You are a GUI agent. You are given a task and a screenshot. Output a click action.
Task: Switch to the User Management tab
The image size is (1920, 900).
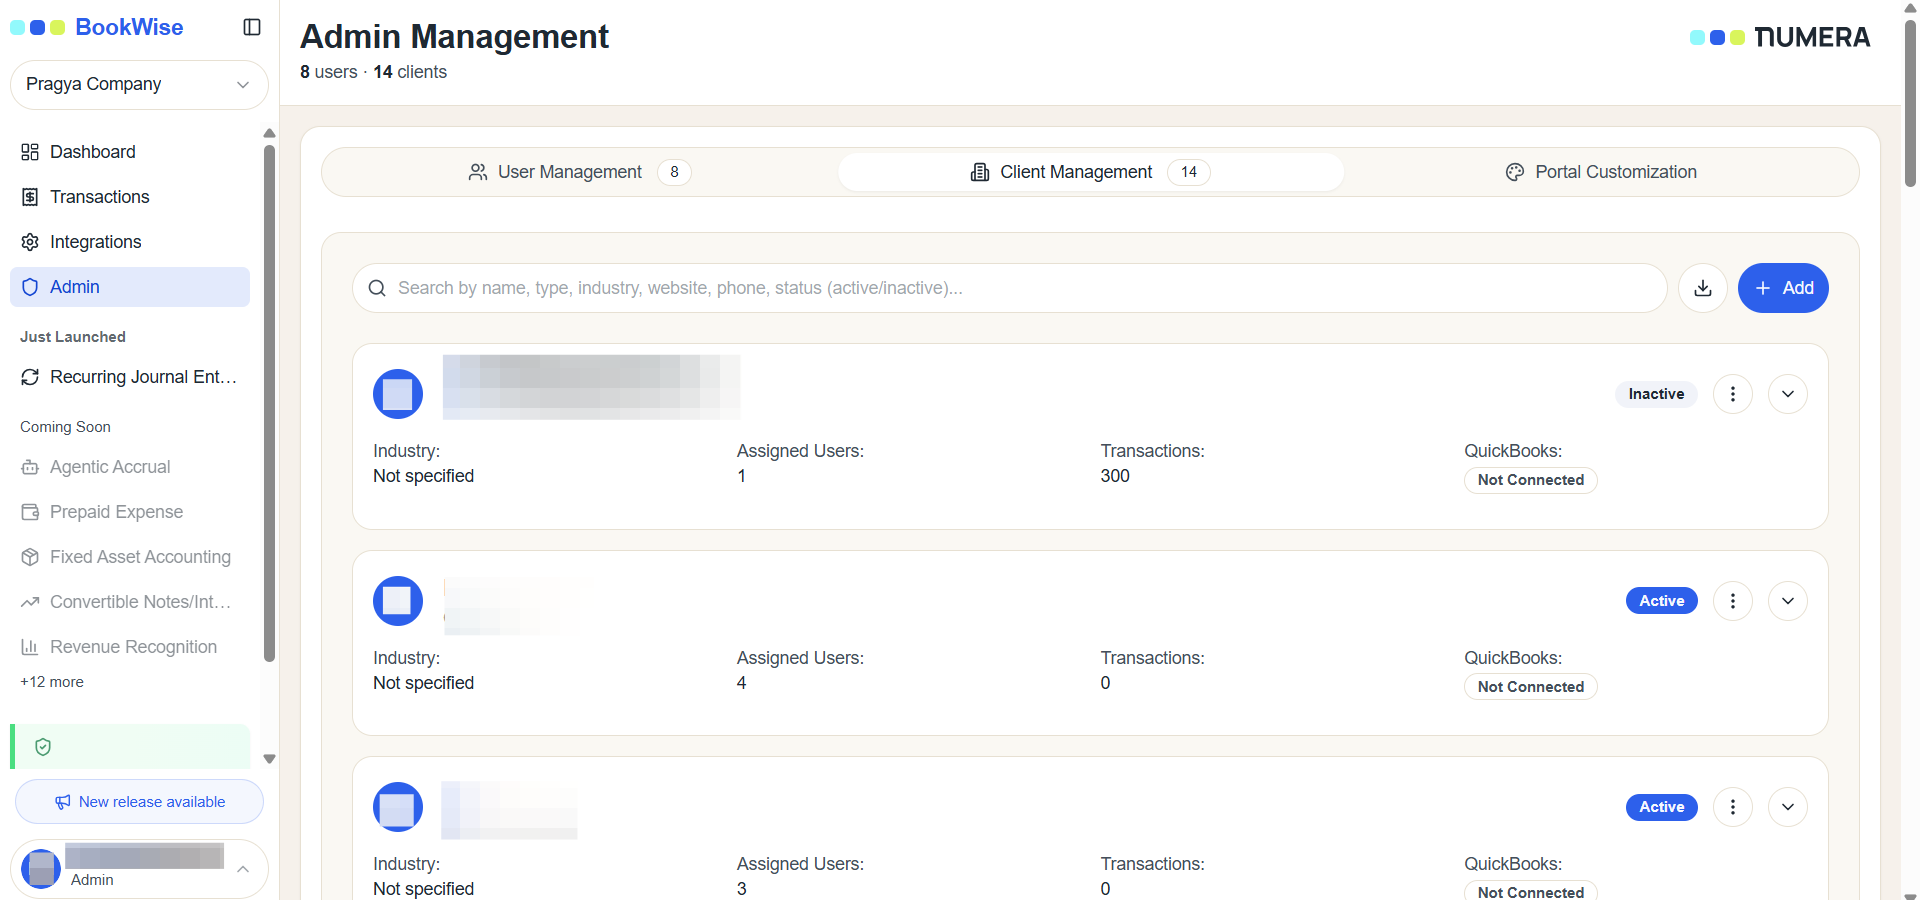coord(580,172)
